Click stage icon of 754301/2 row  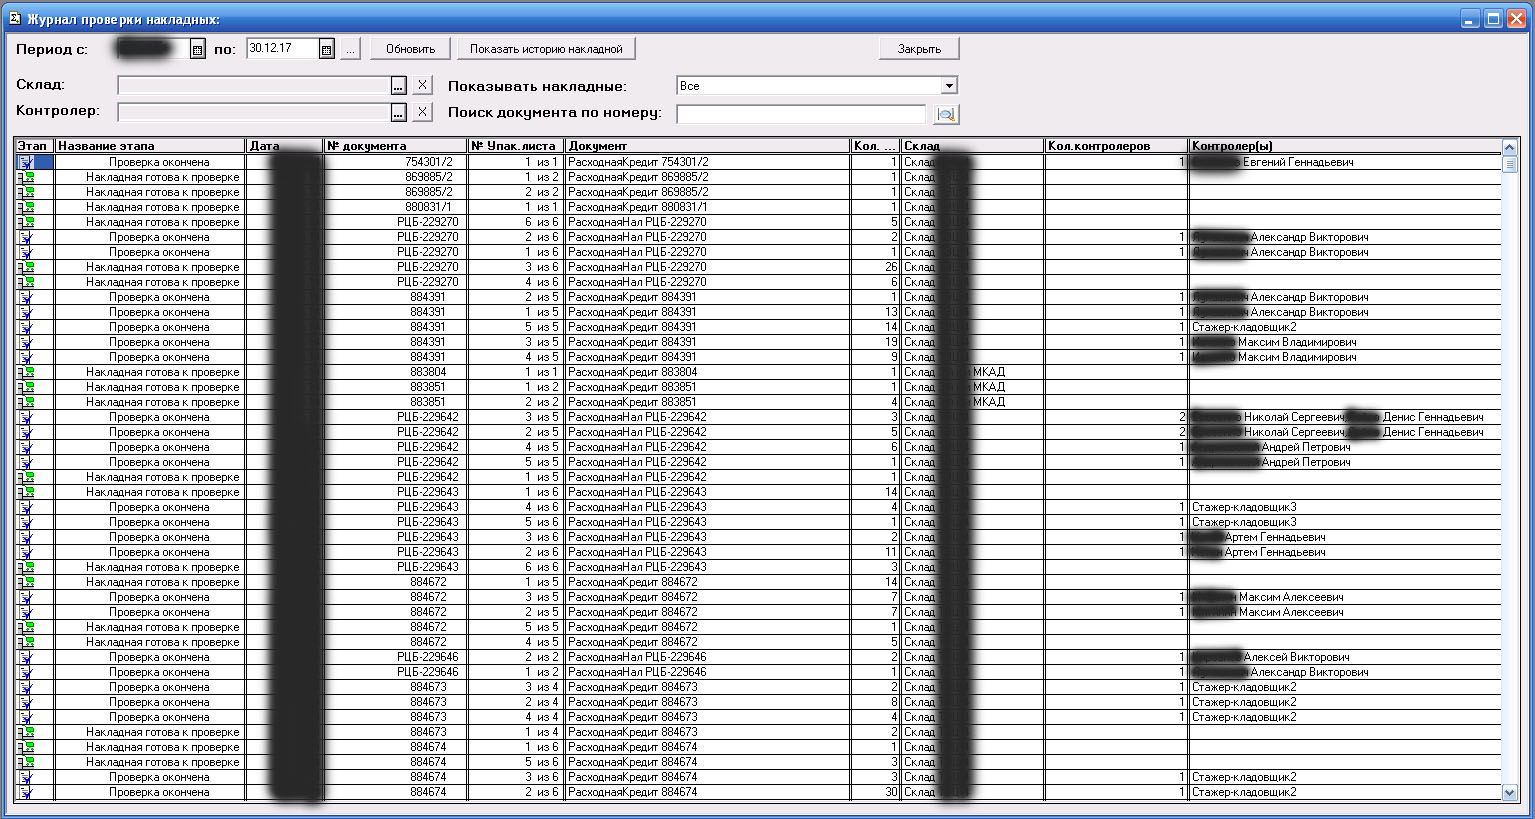[25, 162]
